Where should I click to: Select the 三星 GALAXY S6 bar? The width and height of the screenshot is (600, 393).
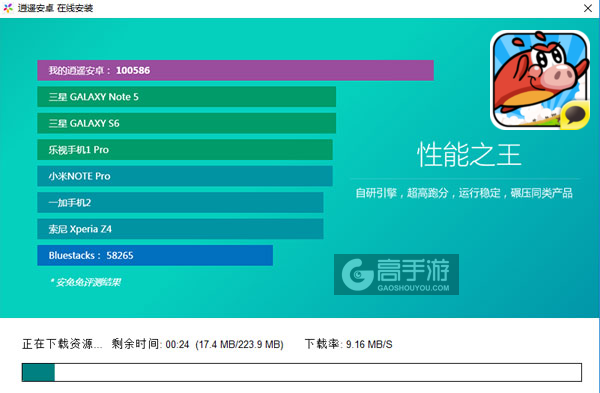click(x=186, y=123)
